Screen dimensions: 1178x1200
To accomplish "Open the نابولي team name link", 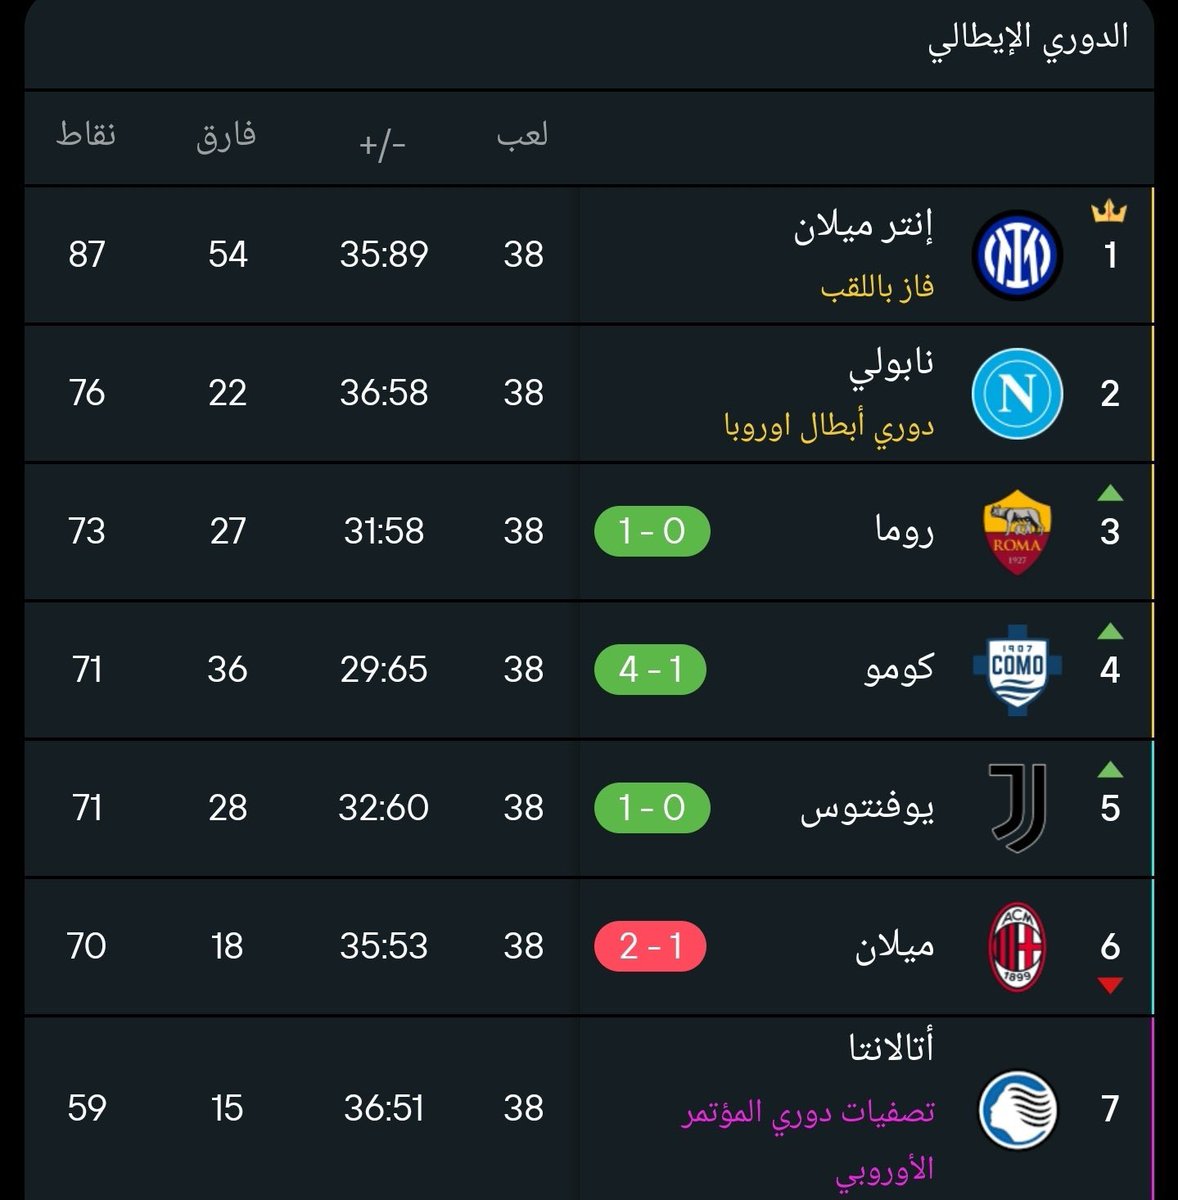I will [892, 364].
